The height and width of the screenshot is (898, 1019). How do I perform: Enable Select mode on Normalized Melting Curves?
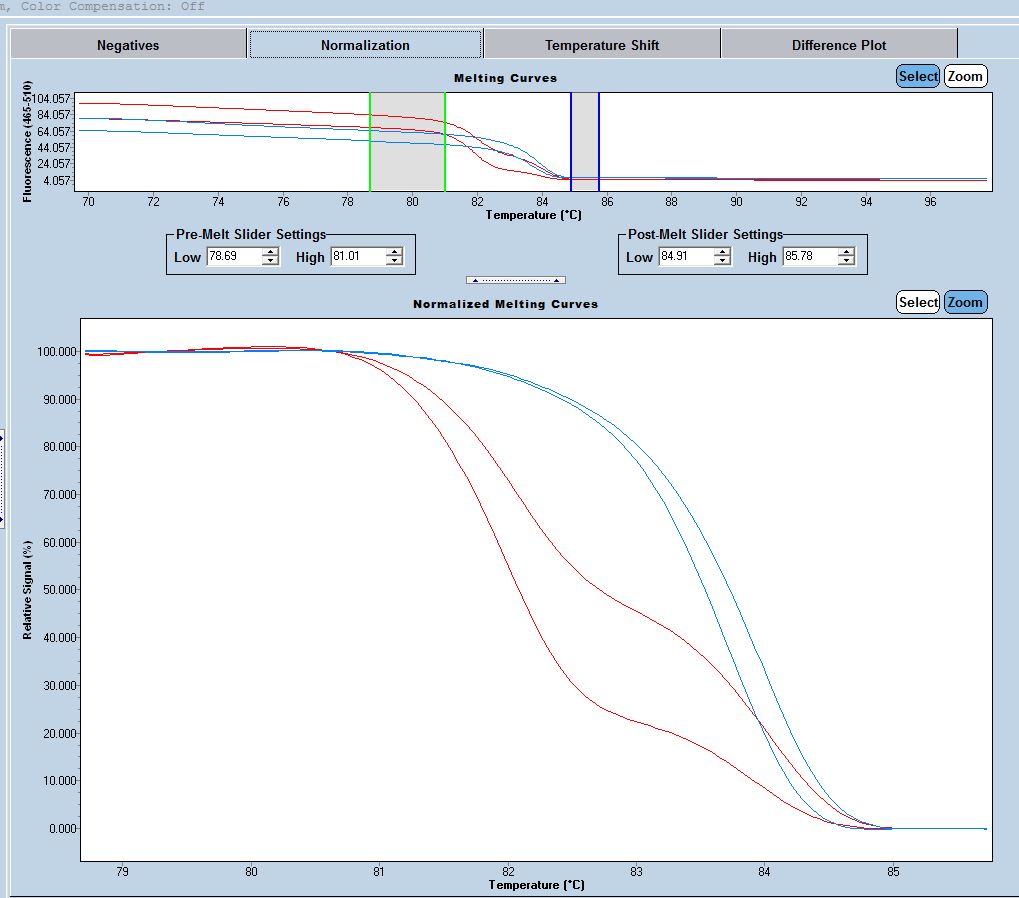917,302
